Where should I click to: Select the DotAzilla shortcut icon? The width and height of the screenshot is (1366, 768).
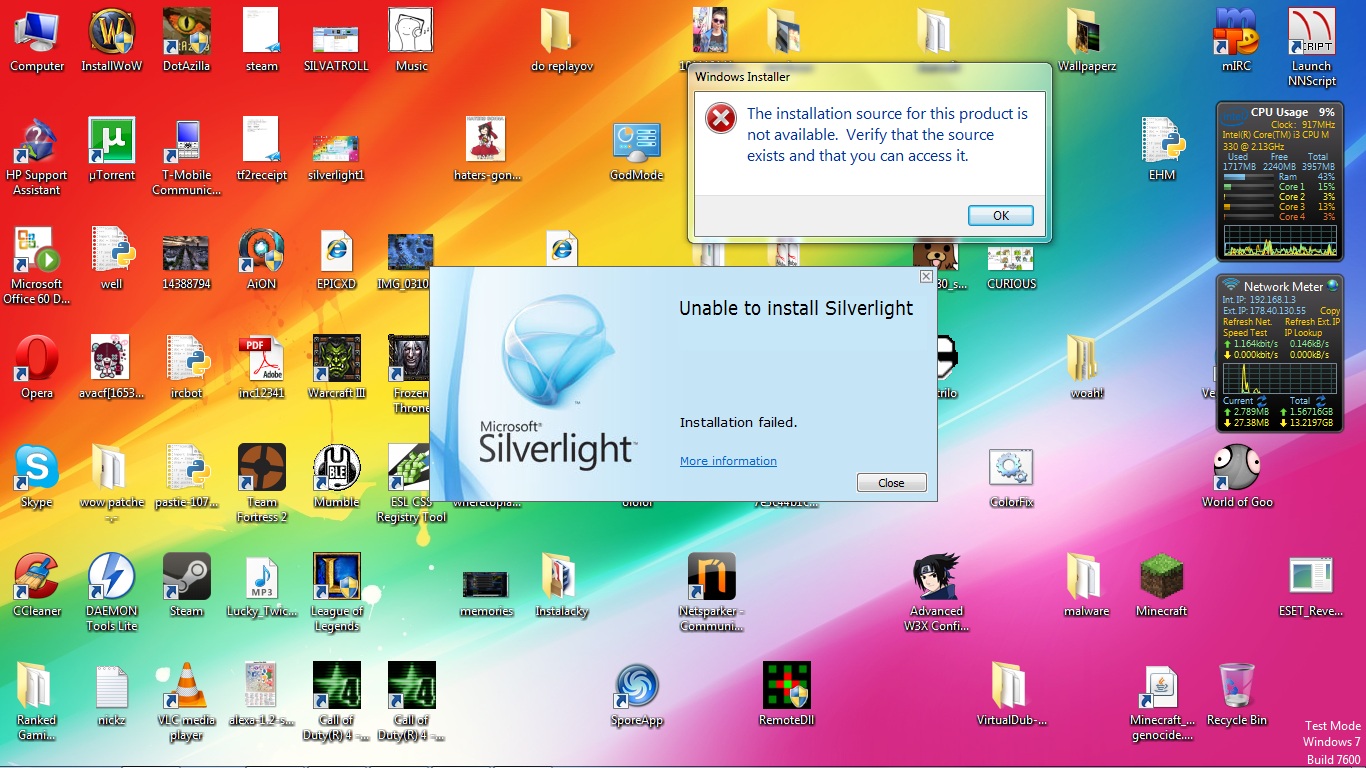187,40
